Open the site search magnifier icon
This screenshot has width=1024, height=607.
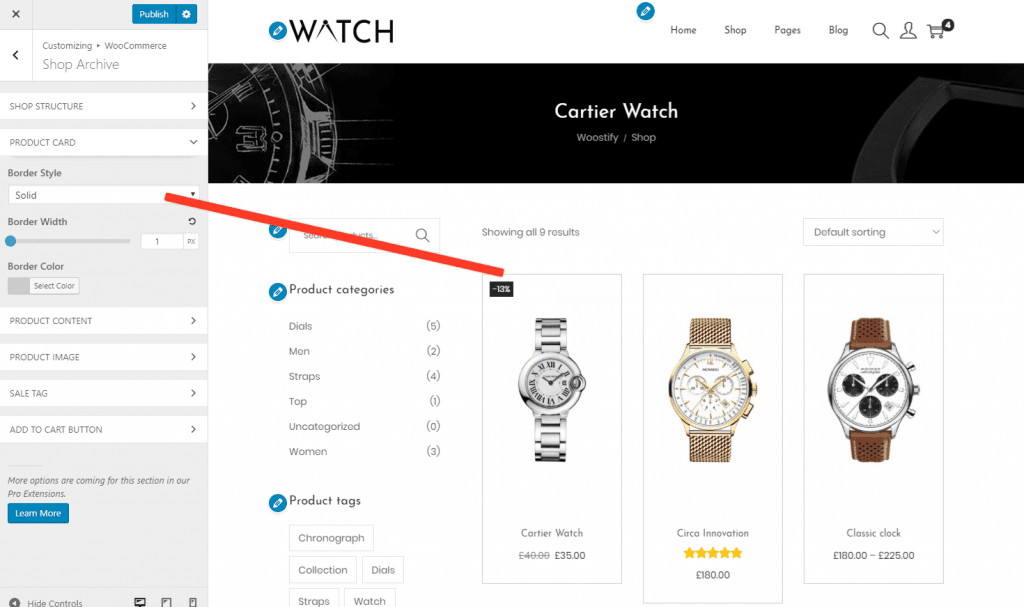(x=880, y=31)
